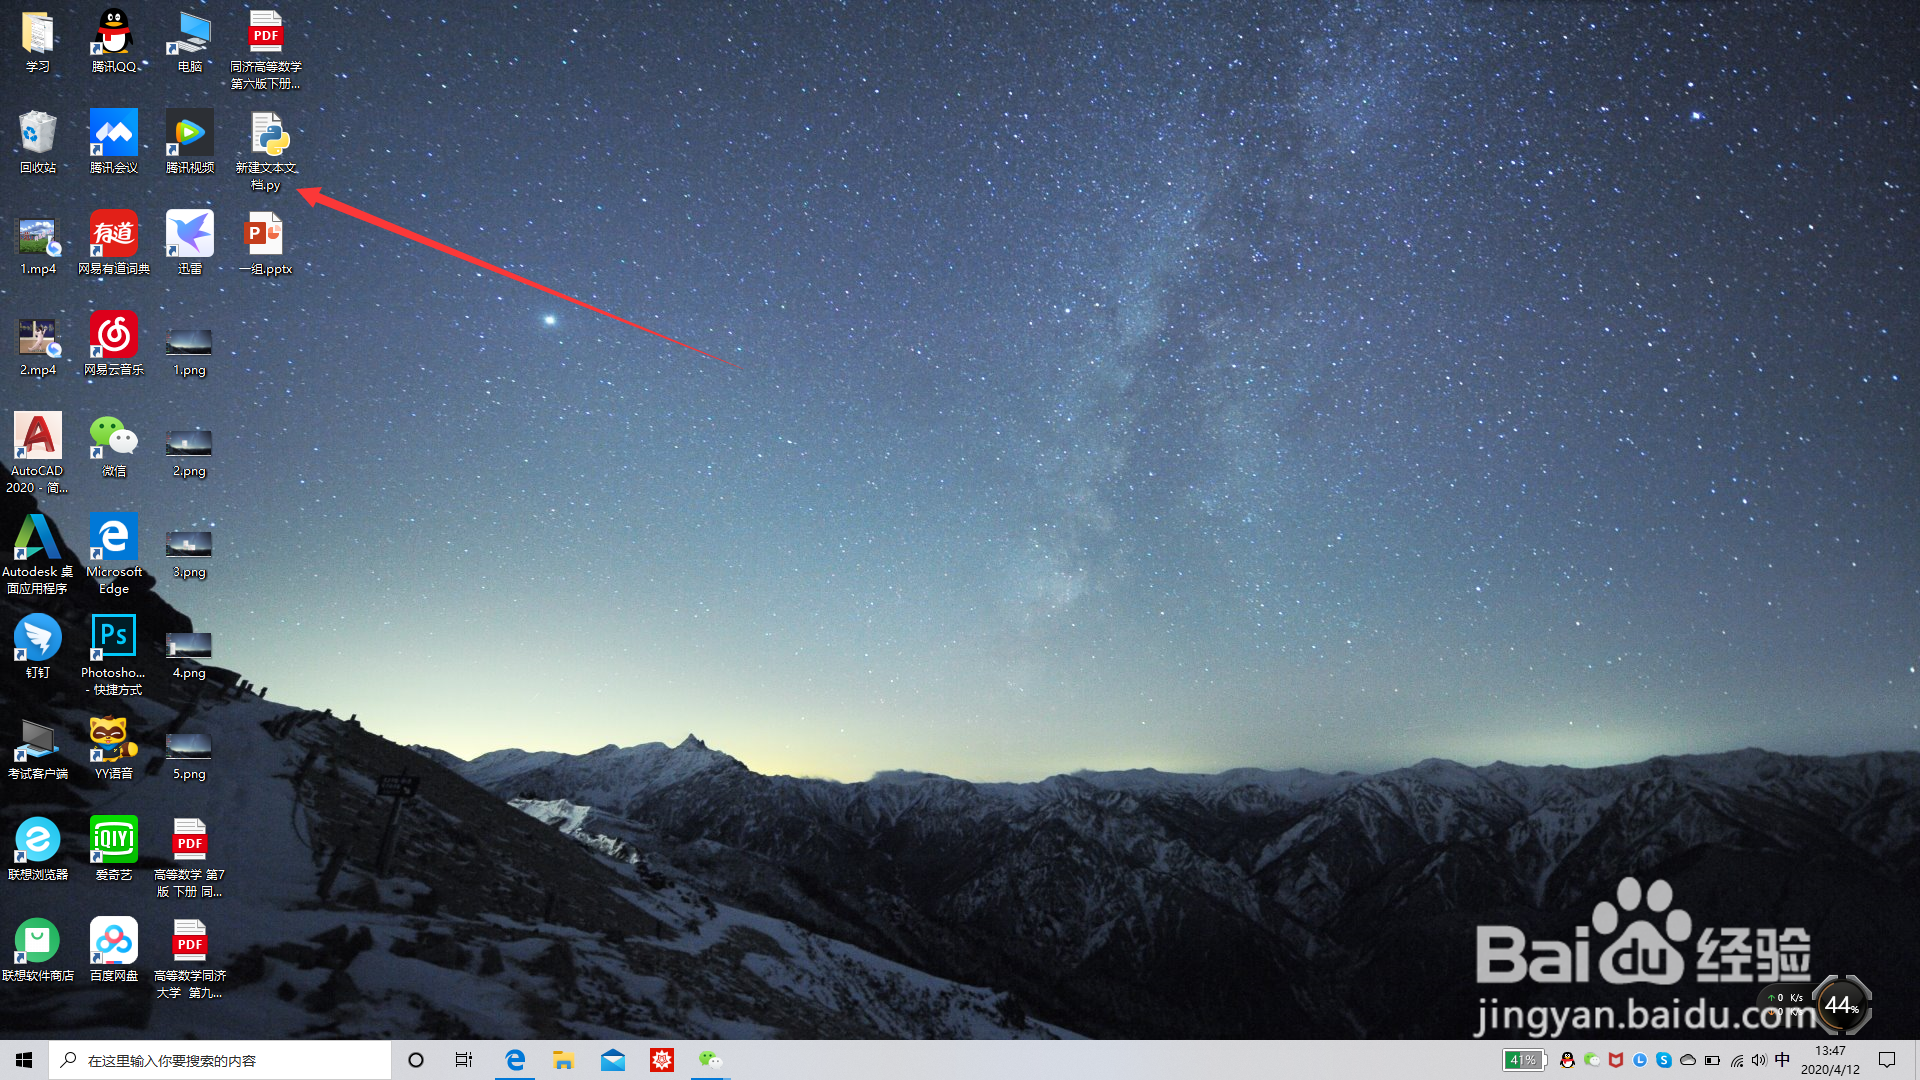Click the McAfee shield tray icon
Screen dimensions: 1920x1080
tap(1615, 1060)
